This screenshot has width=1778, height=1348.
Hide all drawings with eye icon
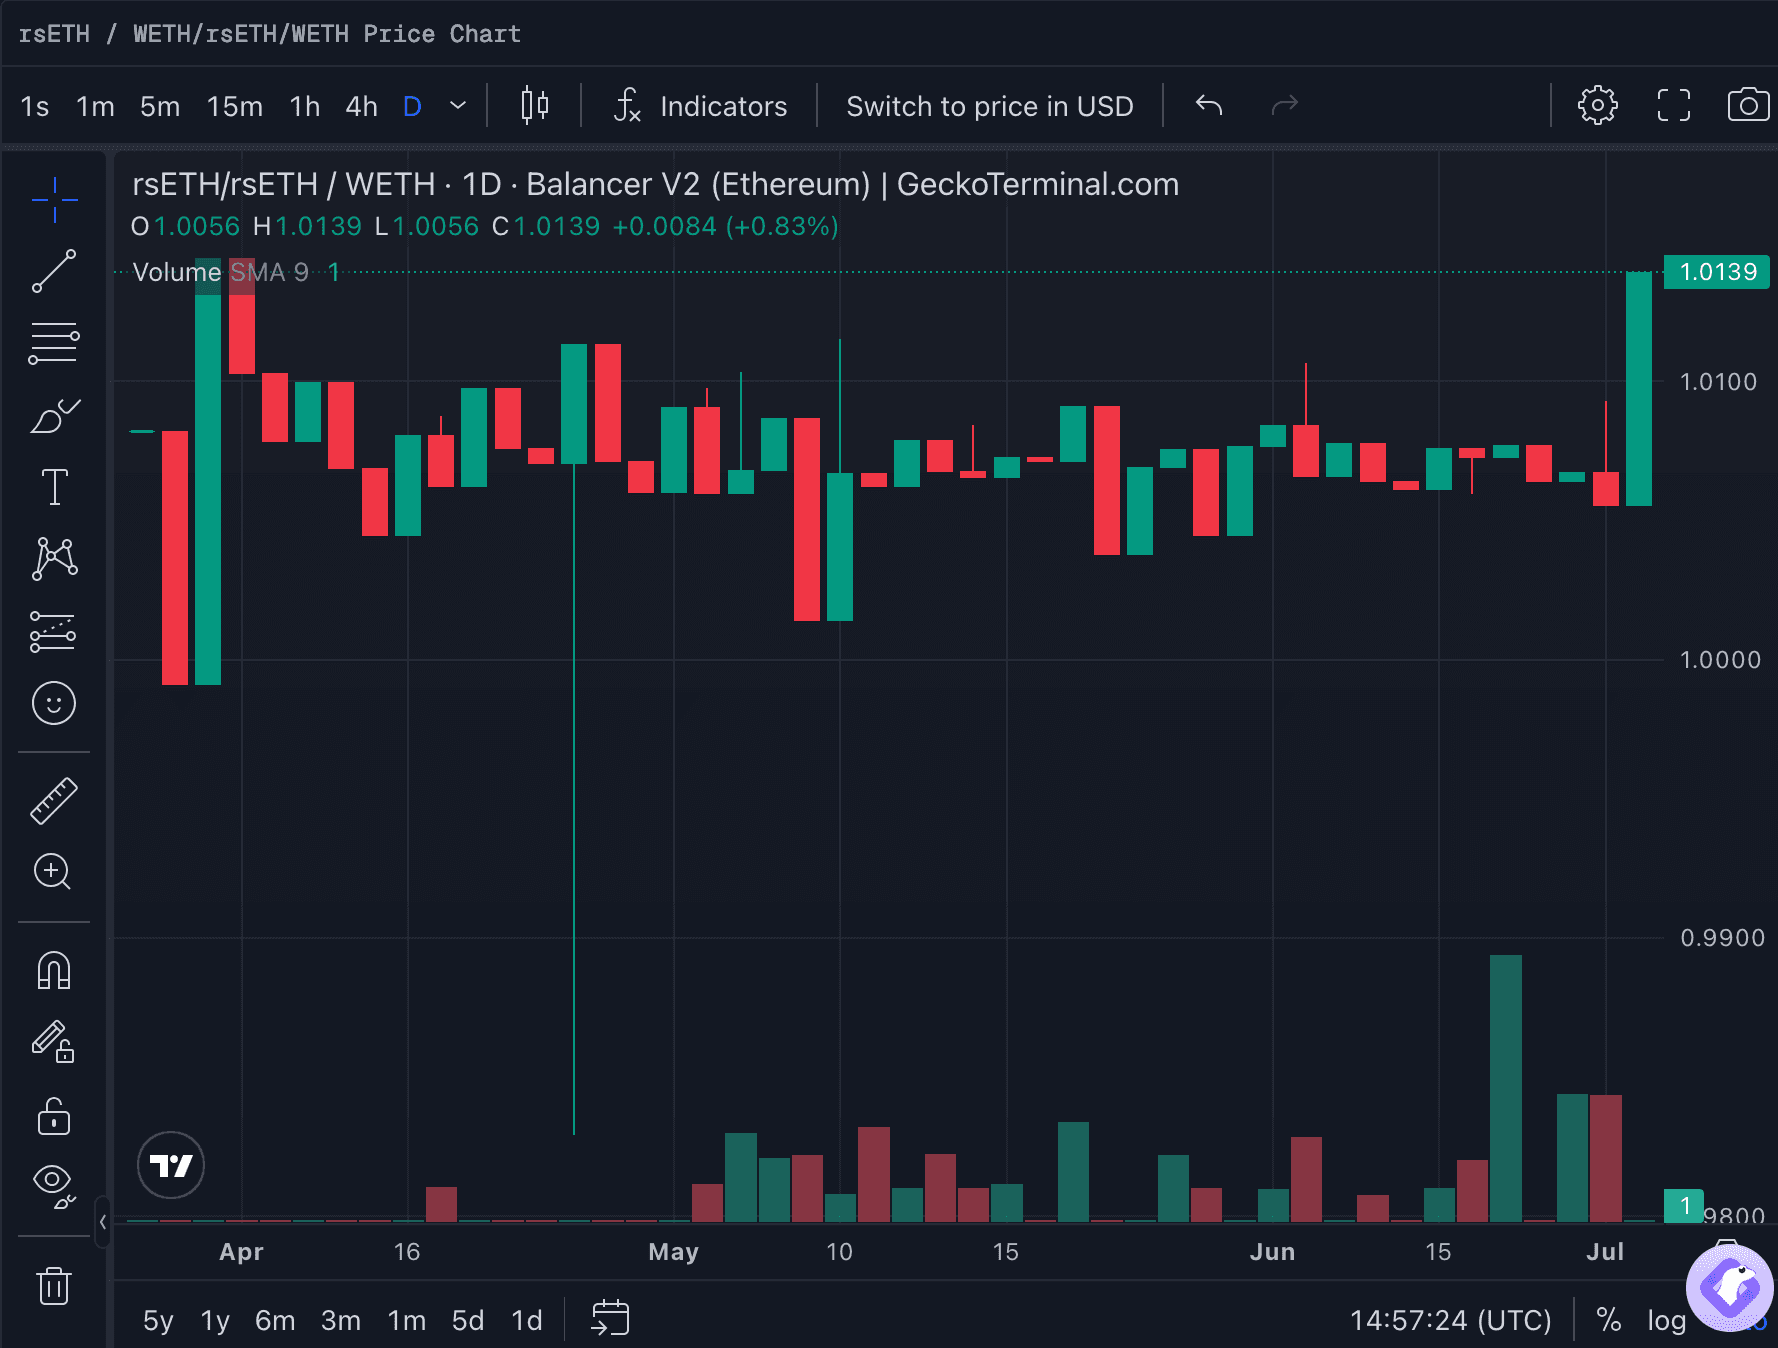click(x=54, y=1186)
